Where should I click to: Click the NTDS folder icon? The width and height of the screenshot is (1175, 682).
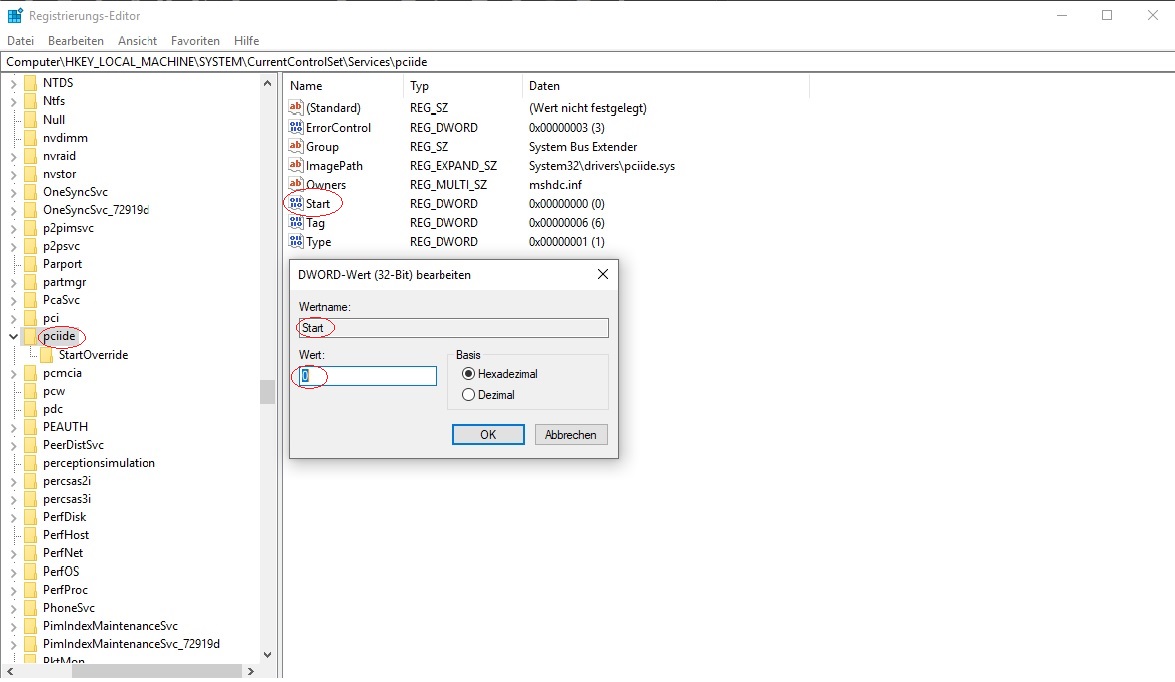(x=30, y=82)
